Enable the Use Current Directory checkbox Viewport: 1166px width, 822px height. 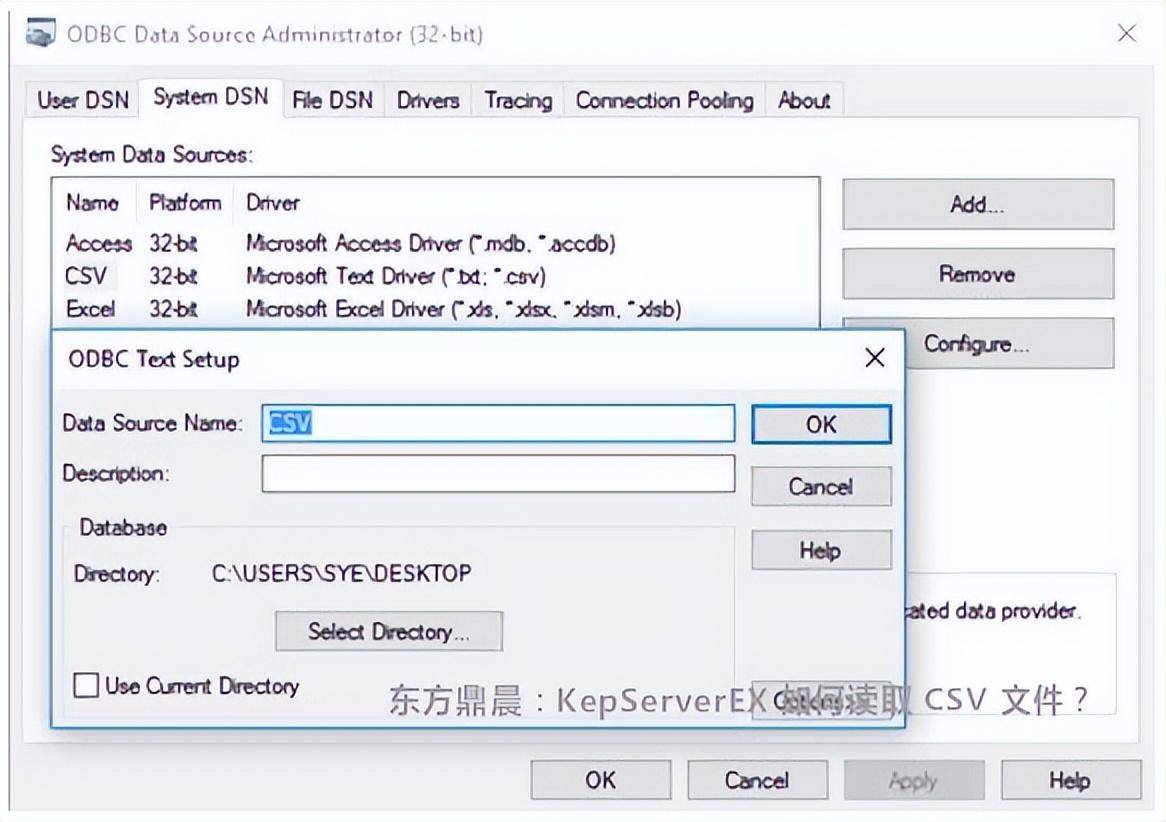pyautogui.click(x=86, y=685)
